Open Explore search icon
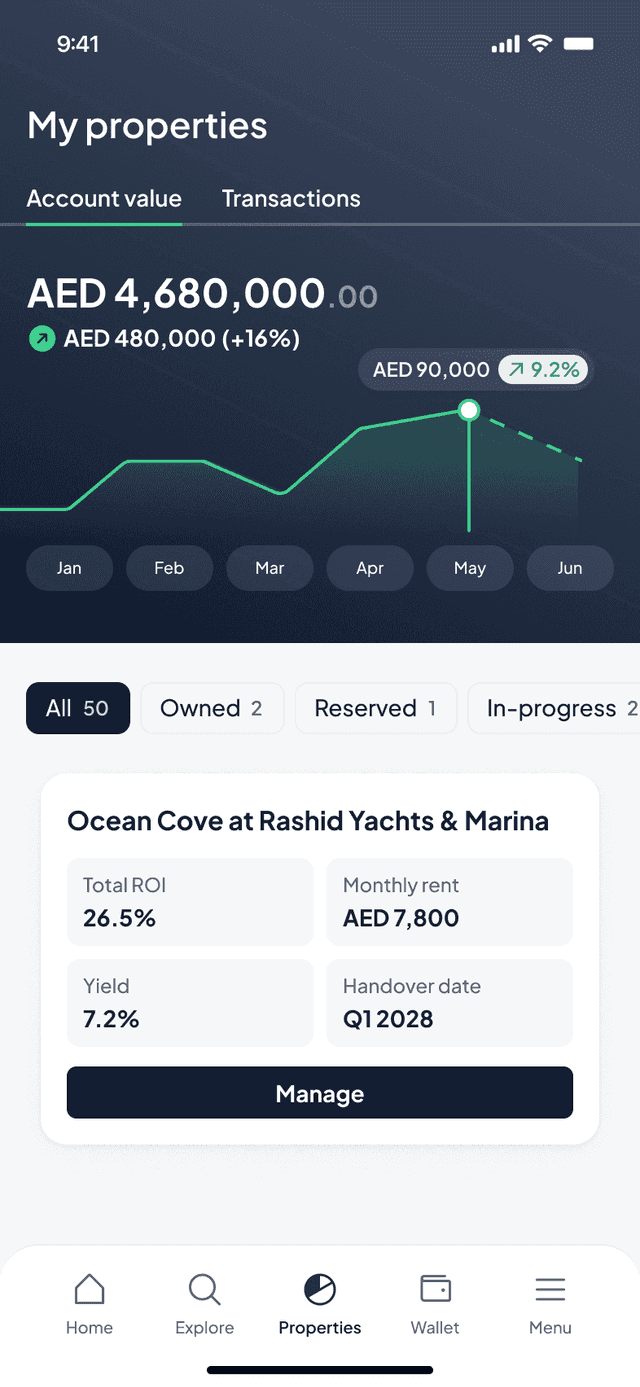640x1387 pixels. 204,1290
